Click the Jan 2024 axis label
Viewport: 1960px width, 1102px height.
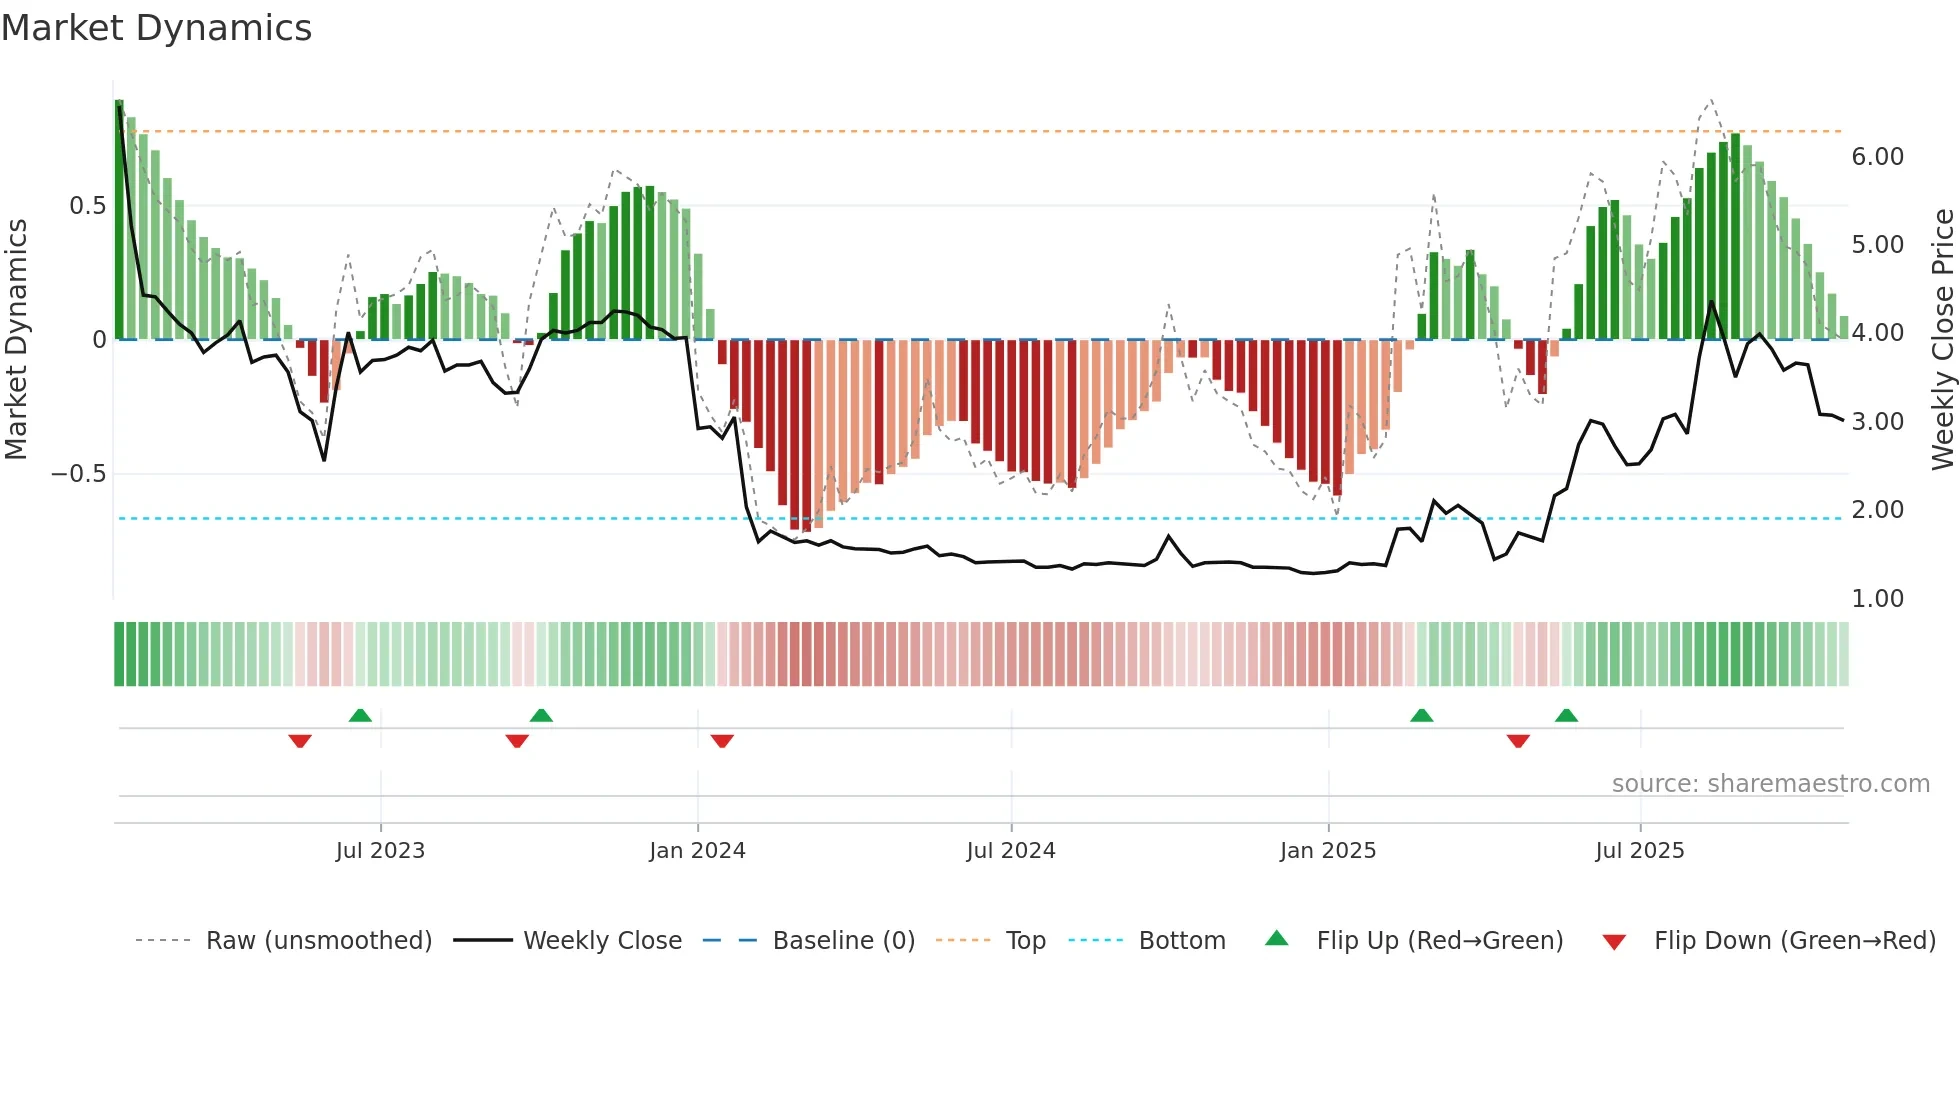(697, 851)
